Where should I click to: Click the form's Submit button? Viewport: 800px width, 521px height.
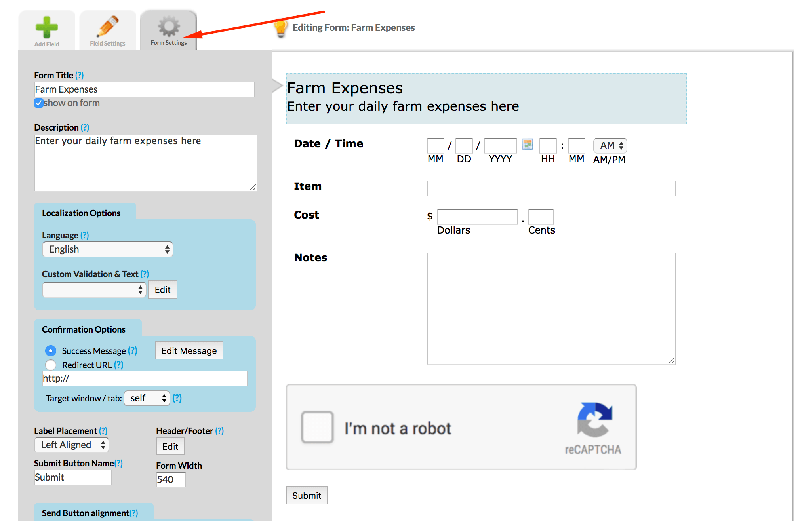click(307, 495)
